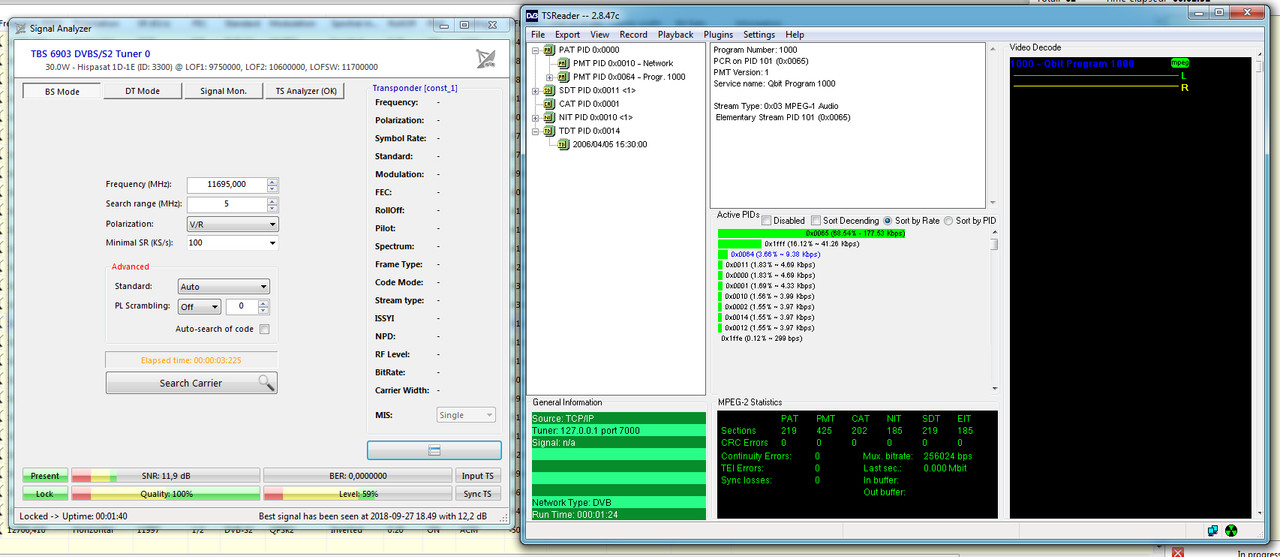Toggle the Auto-search of code checkbox
The height and width of the screenshot is (557, 1280).
pos(265,329)
